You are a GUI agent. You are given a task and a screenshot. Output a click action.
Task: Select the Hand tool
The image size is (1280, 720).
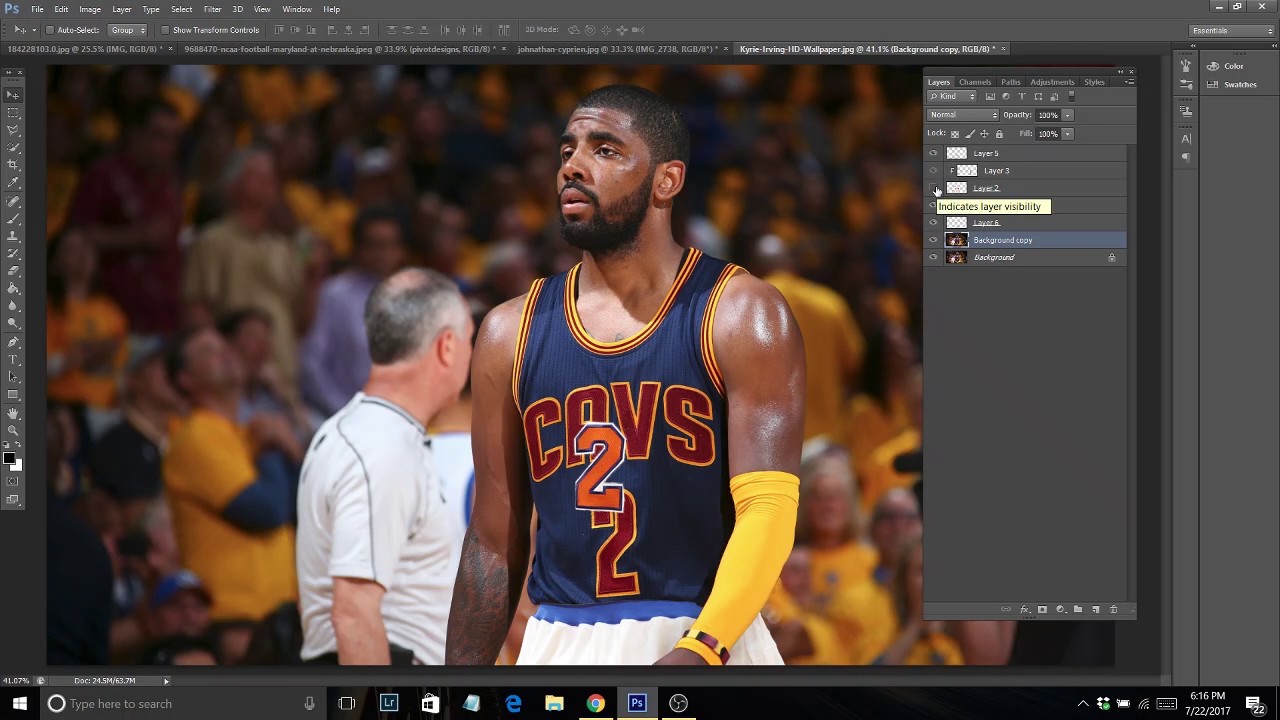(13, 413)
